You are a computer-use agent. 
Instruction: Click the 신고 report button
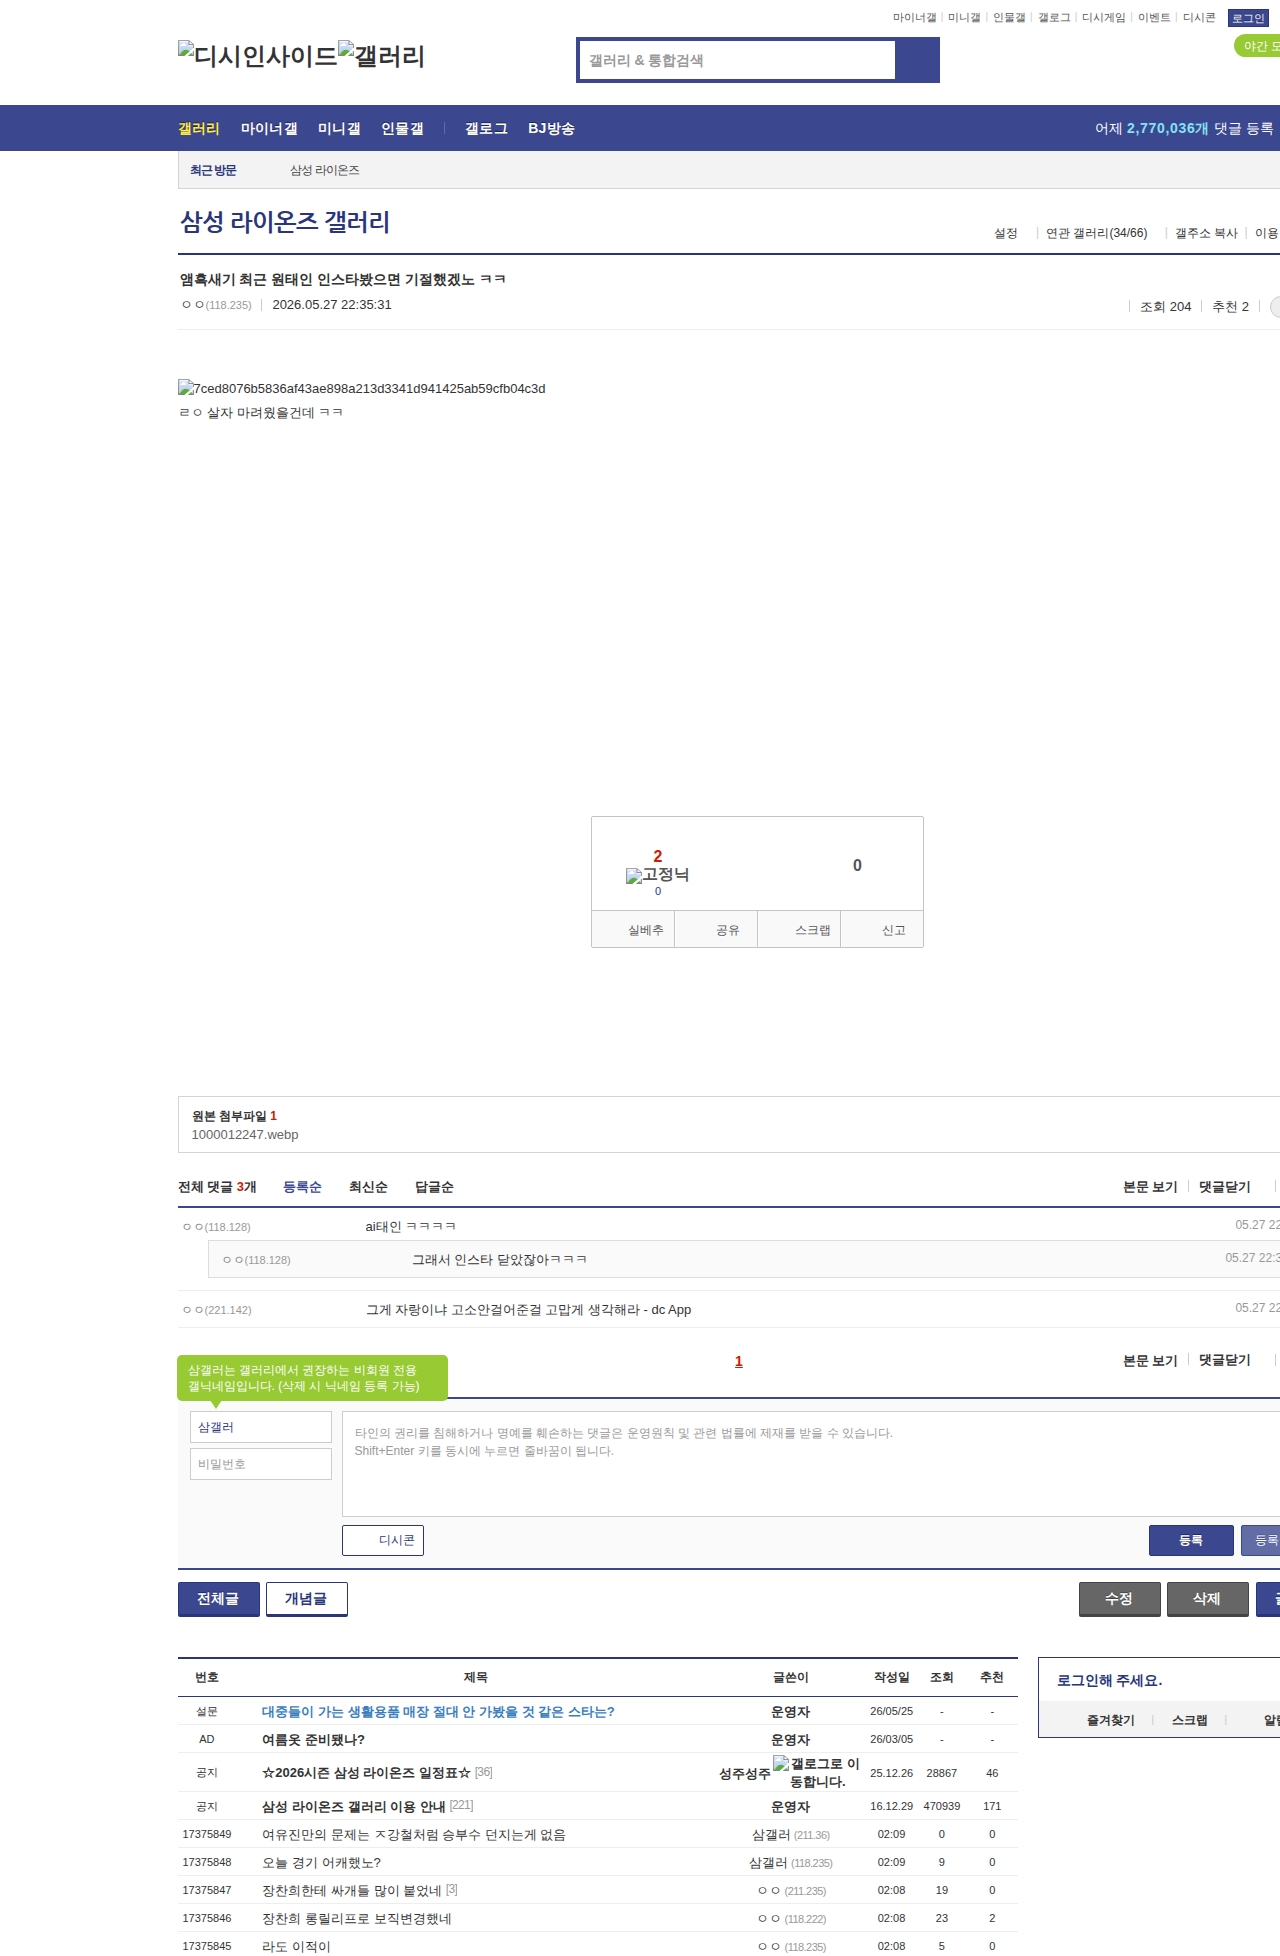882,929
